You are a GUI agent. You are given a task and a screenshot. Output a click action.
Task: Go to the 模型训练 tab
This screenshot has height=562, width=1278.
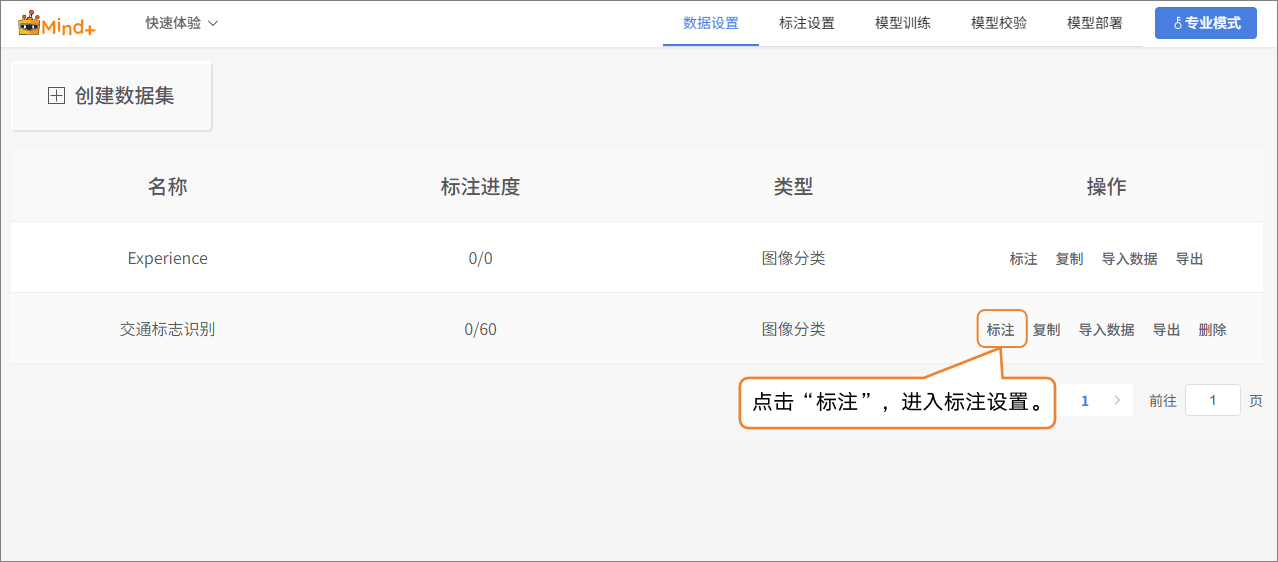pos(902,23)
